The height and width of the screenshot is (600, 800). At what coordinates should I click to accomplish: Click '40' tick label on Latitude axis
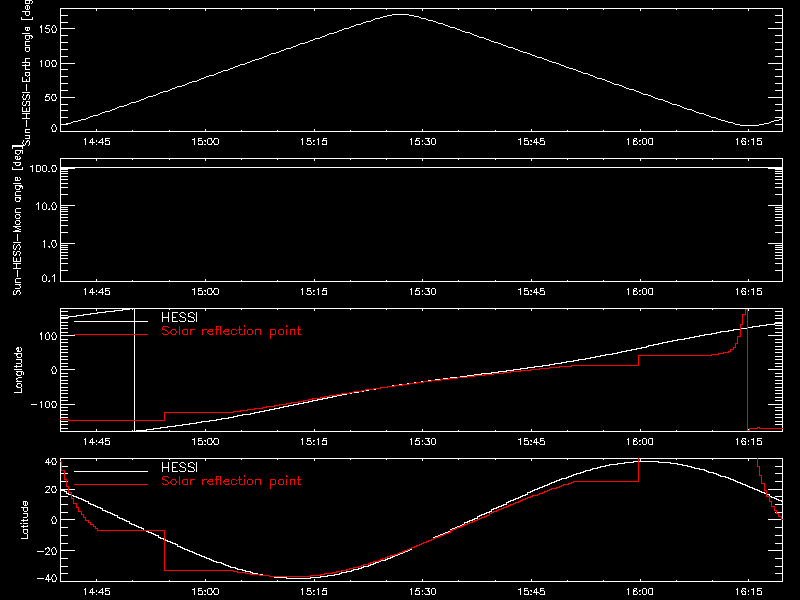click(x=51, y=462)
